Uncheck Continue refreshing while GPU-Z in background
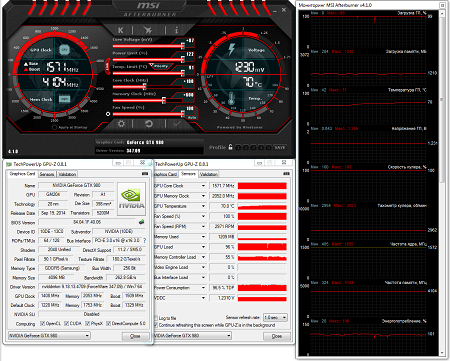This screenshot has height=361, width=450. [155, 325]
